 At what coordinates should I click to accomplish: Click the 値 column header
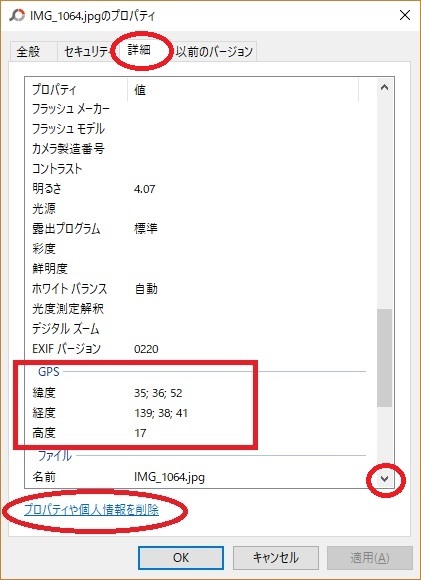(243, 89)
